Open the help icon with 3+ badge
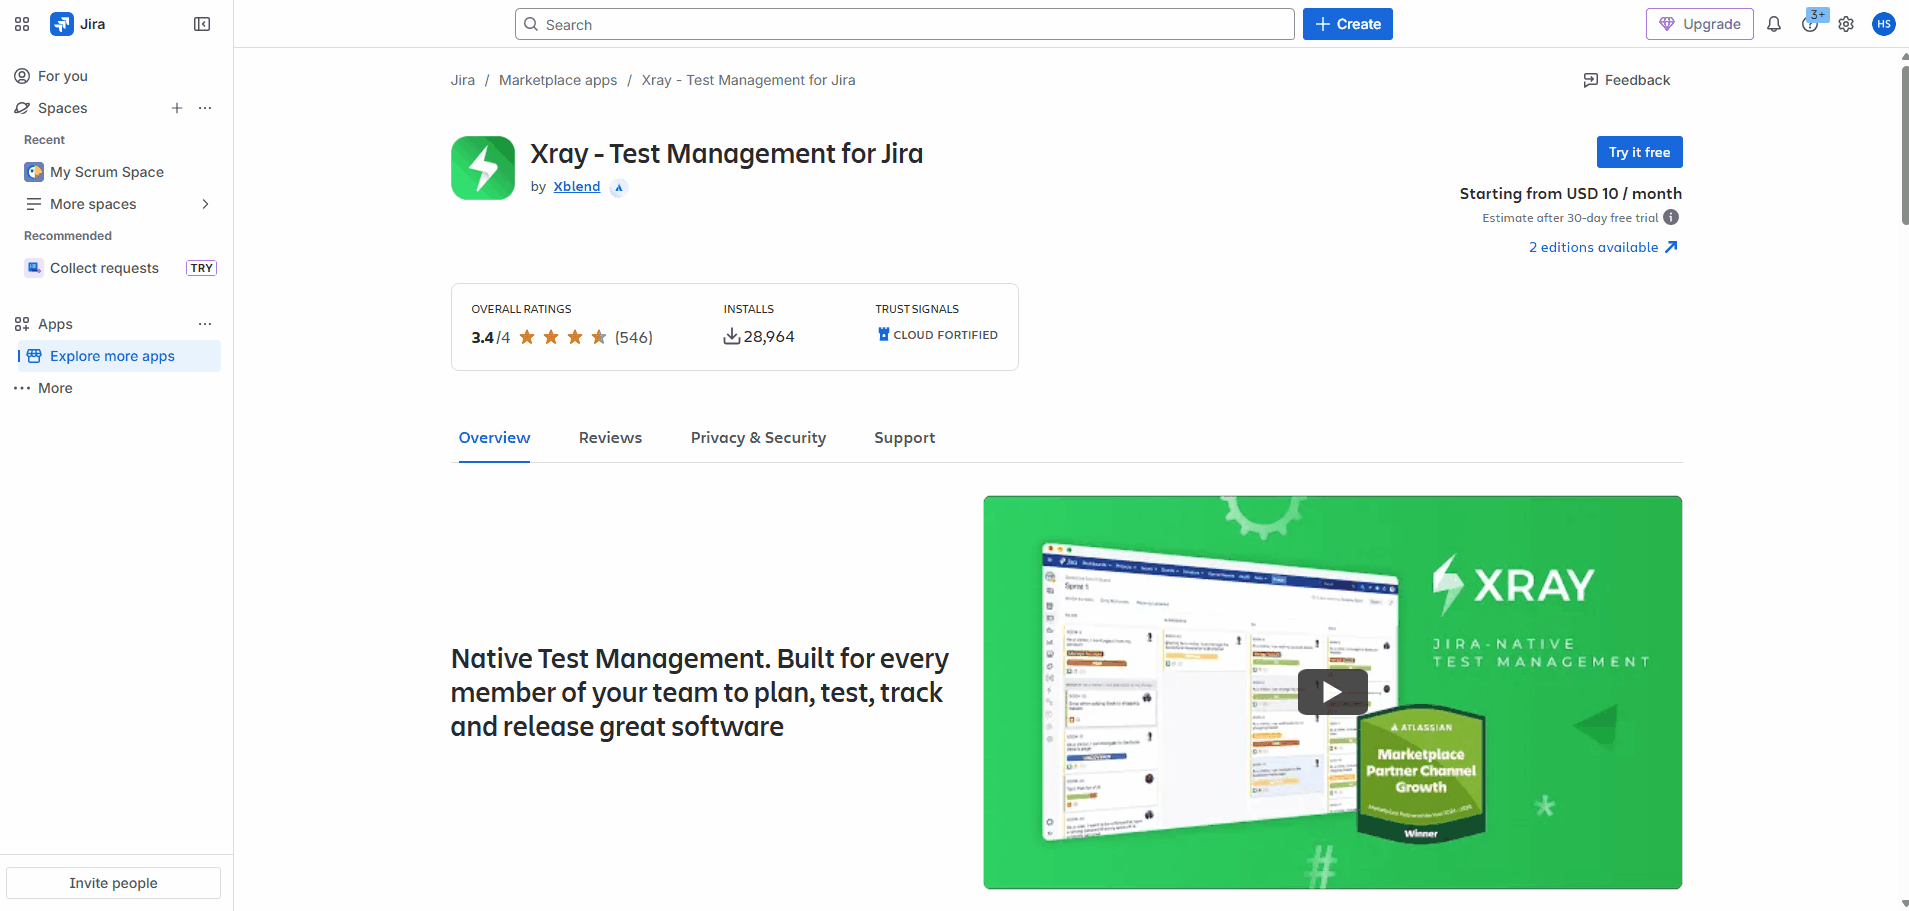This screenshot has width=1909, height=911. 1810,24
